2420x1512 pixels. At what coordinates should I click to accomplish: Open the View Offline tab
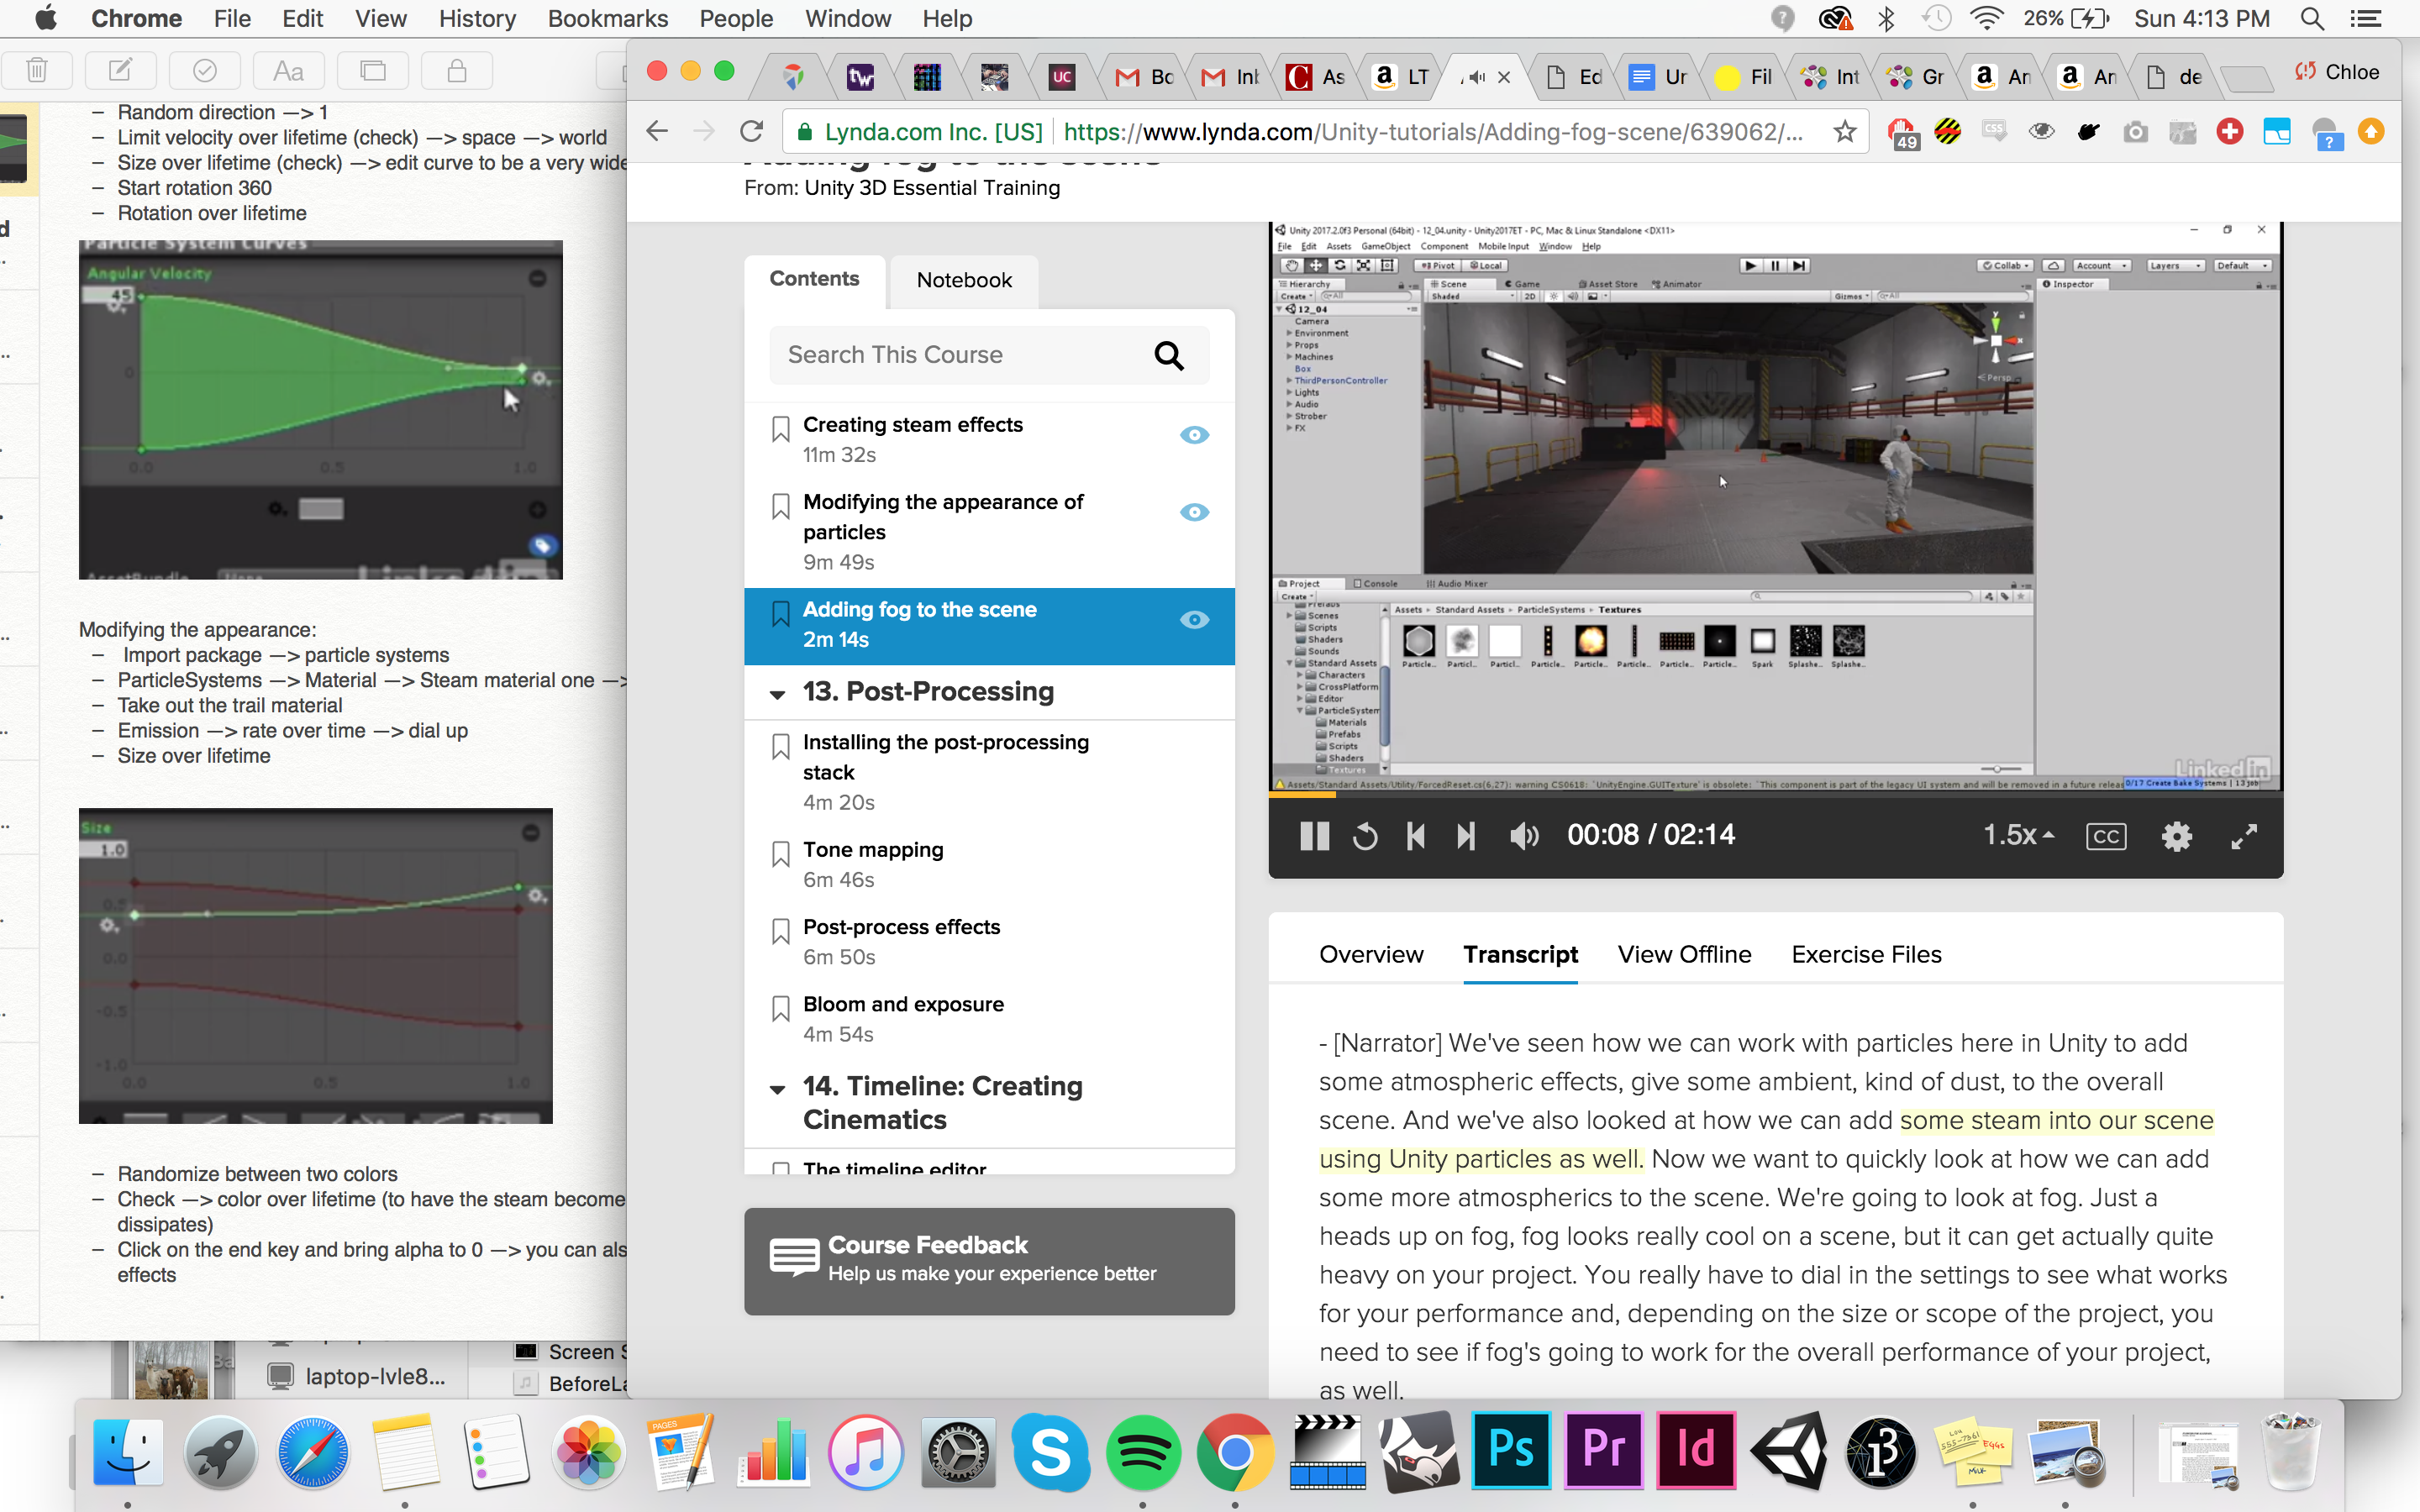(1684, 954)
